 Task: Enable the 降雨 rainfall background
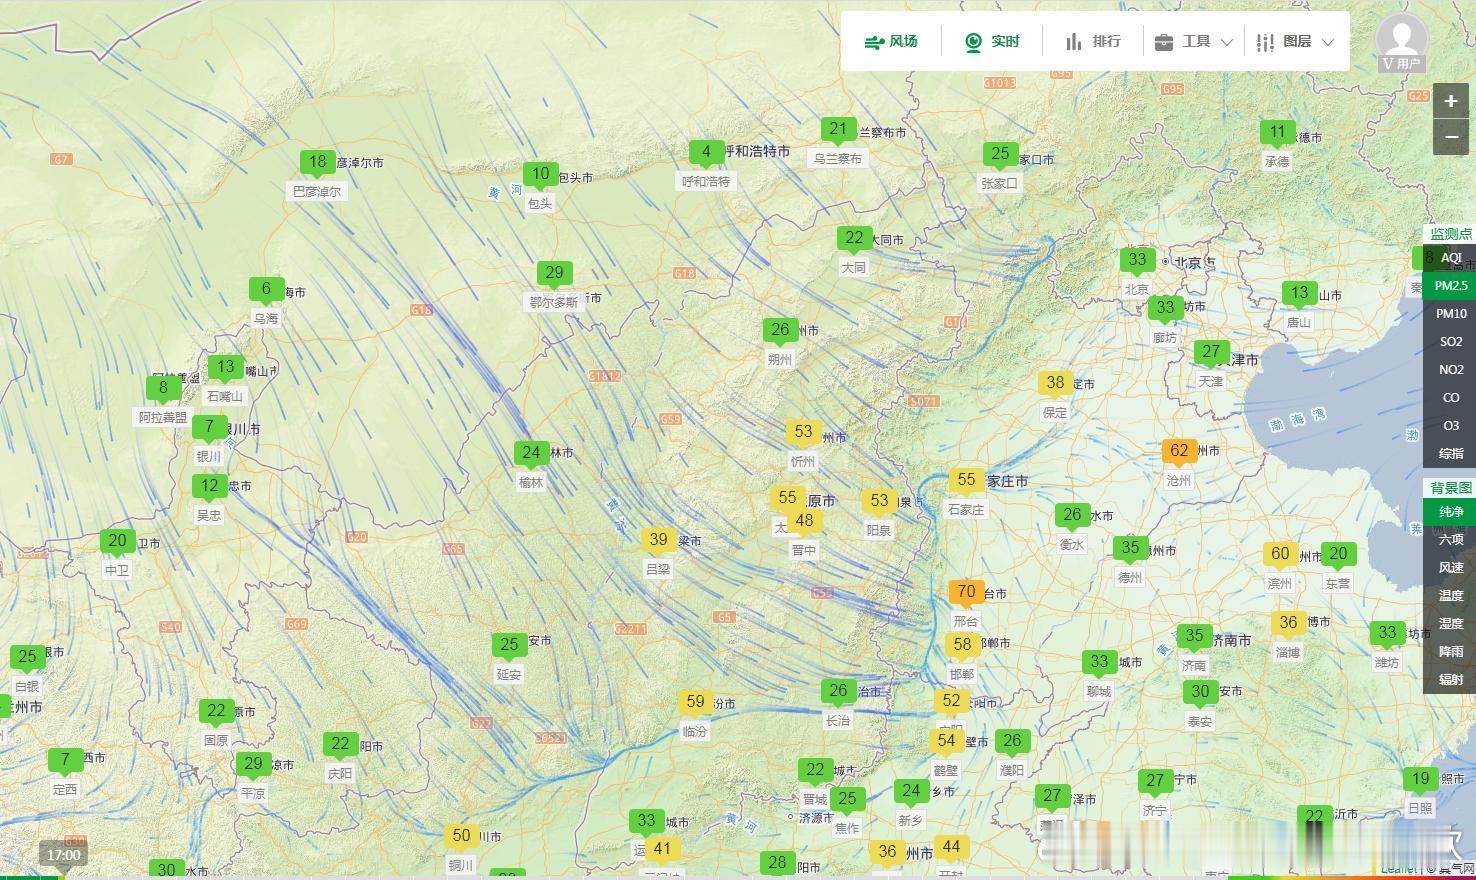point(1451,652)
